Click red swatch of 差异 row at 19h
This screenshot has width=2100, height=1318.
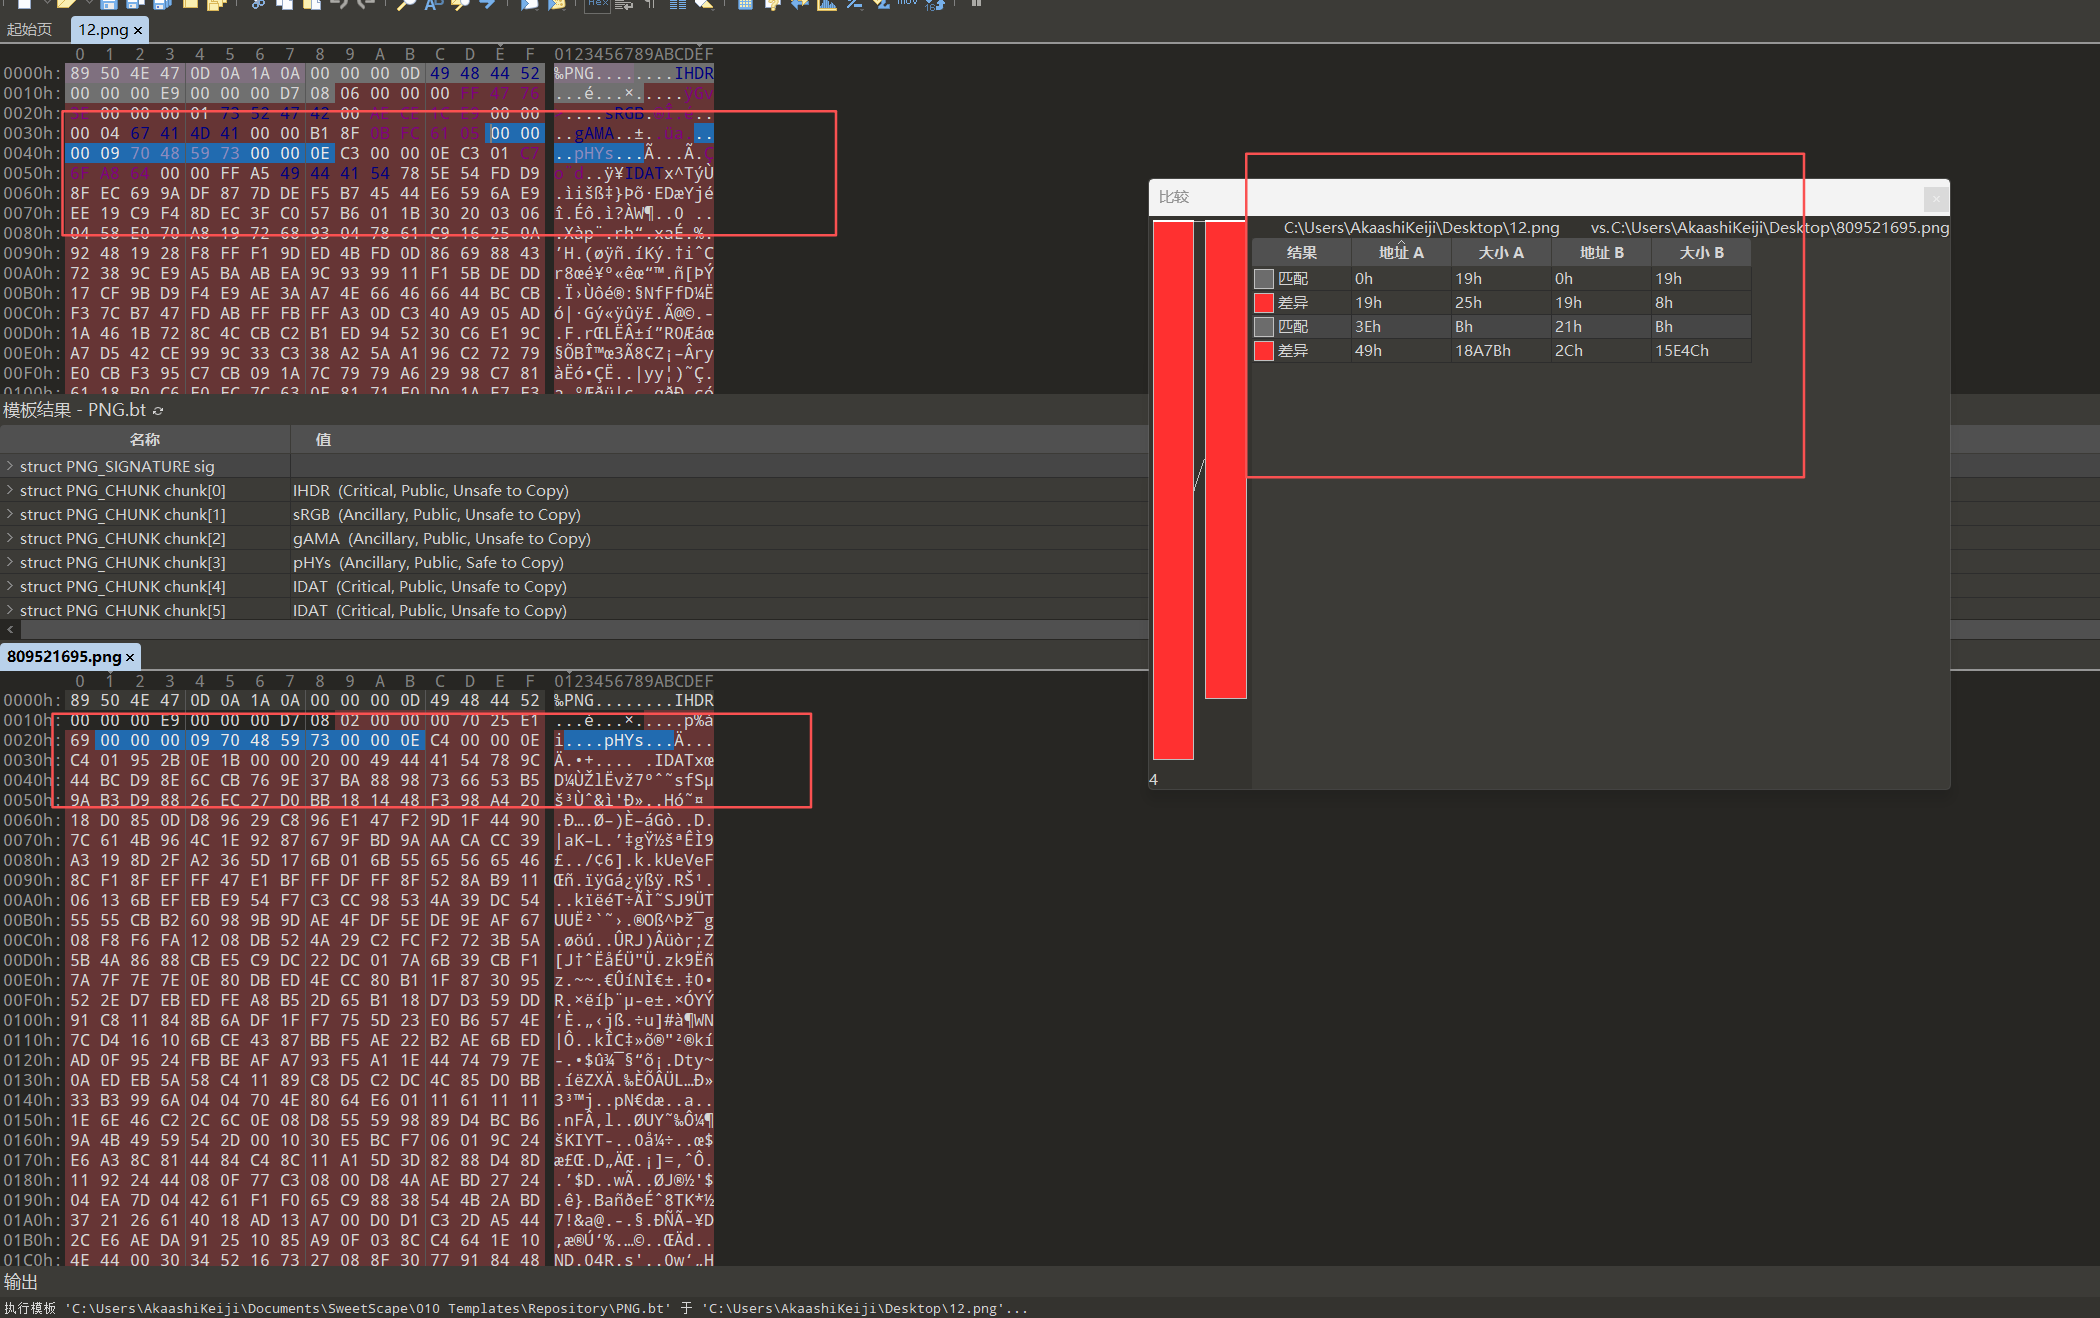click(1264, 303)
